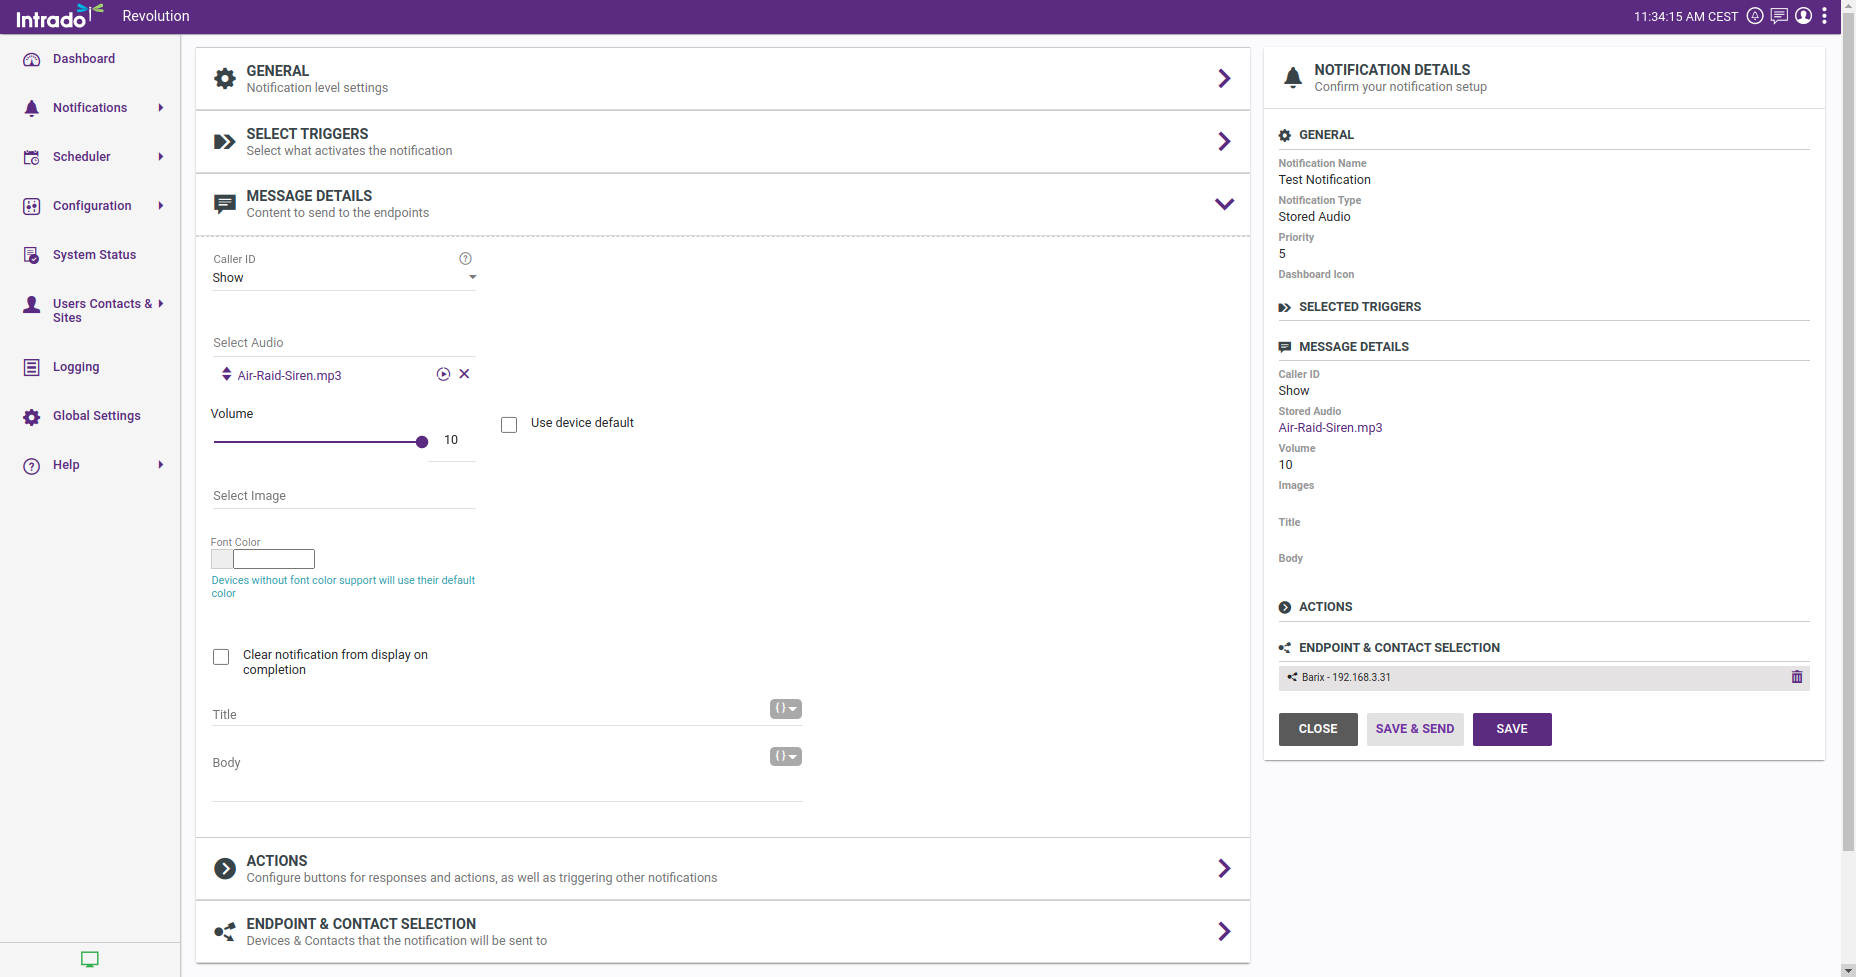Click the Save & Send button

[1414, 729]
